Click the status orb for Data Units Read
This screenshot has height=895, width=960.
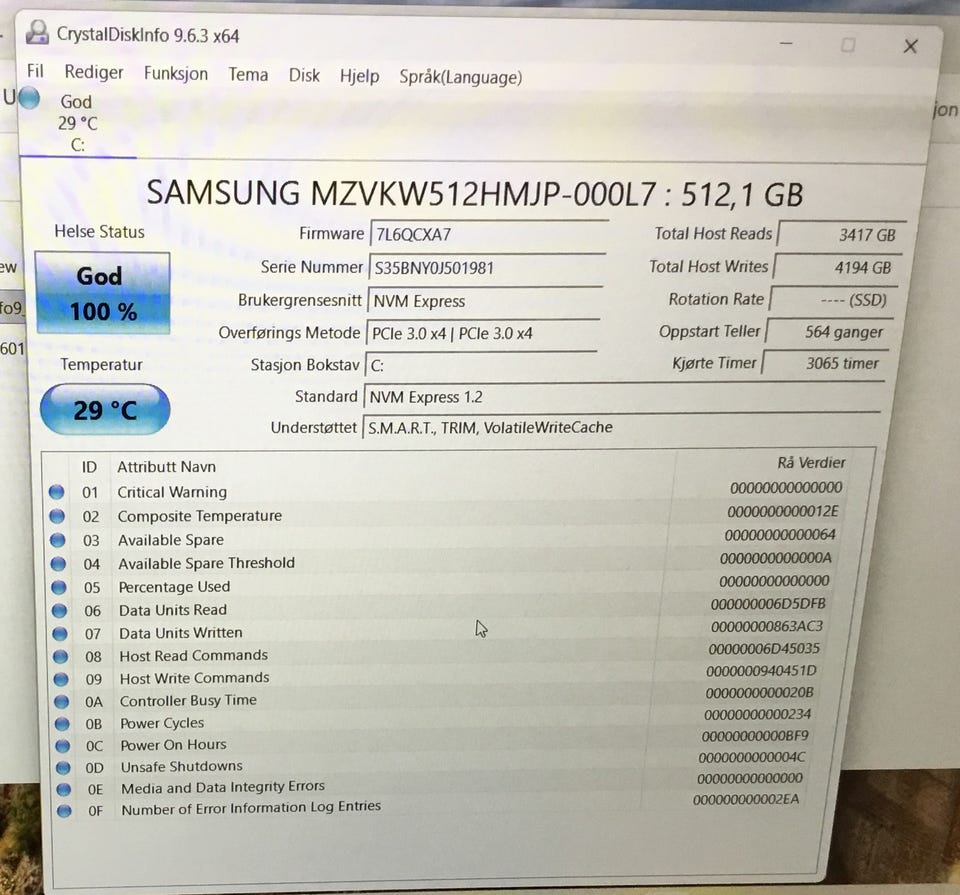click(59, 610)
